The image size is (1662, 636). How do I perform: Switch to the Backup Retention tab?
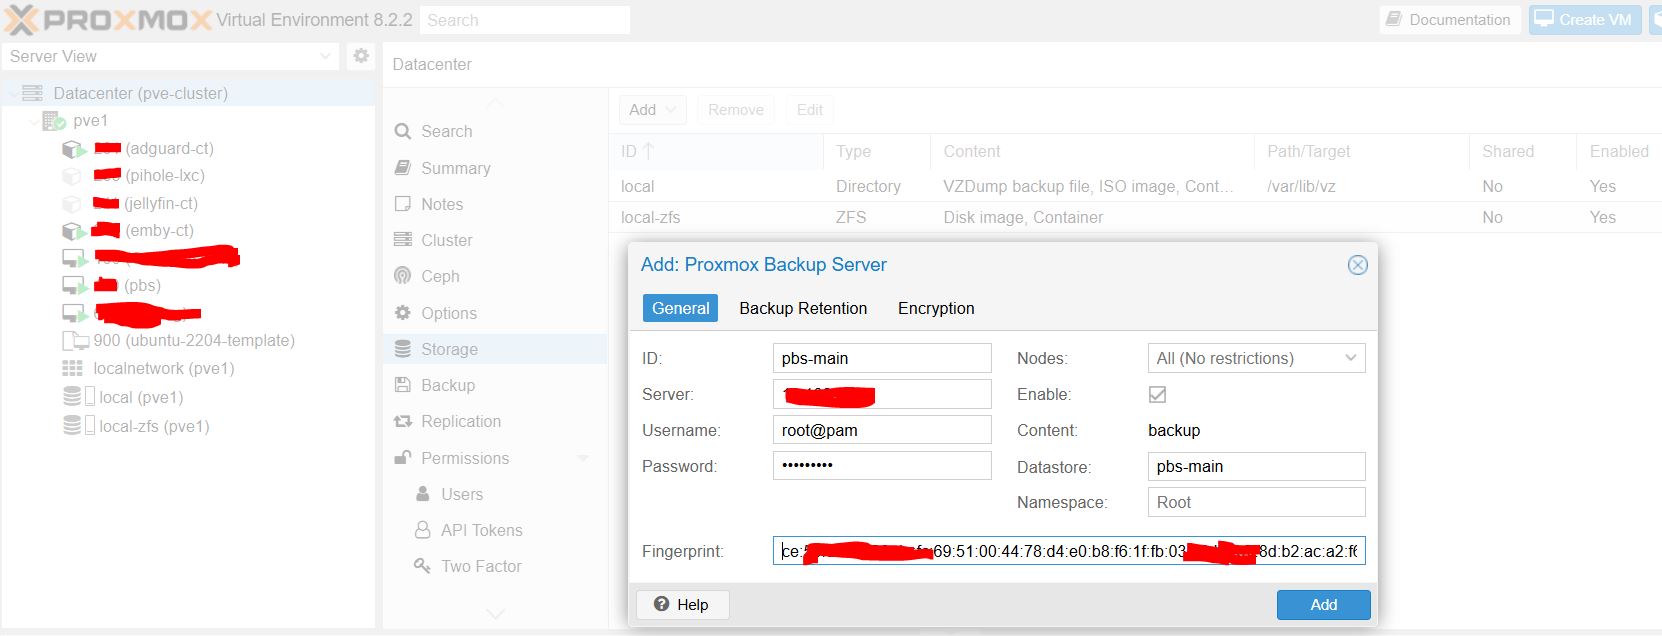pos(803,308)
